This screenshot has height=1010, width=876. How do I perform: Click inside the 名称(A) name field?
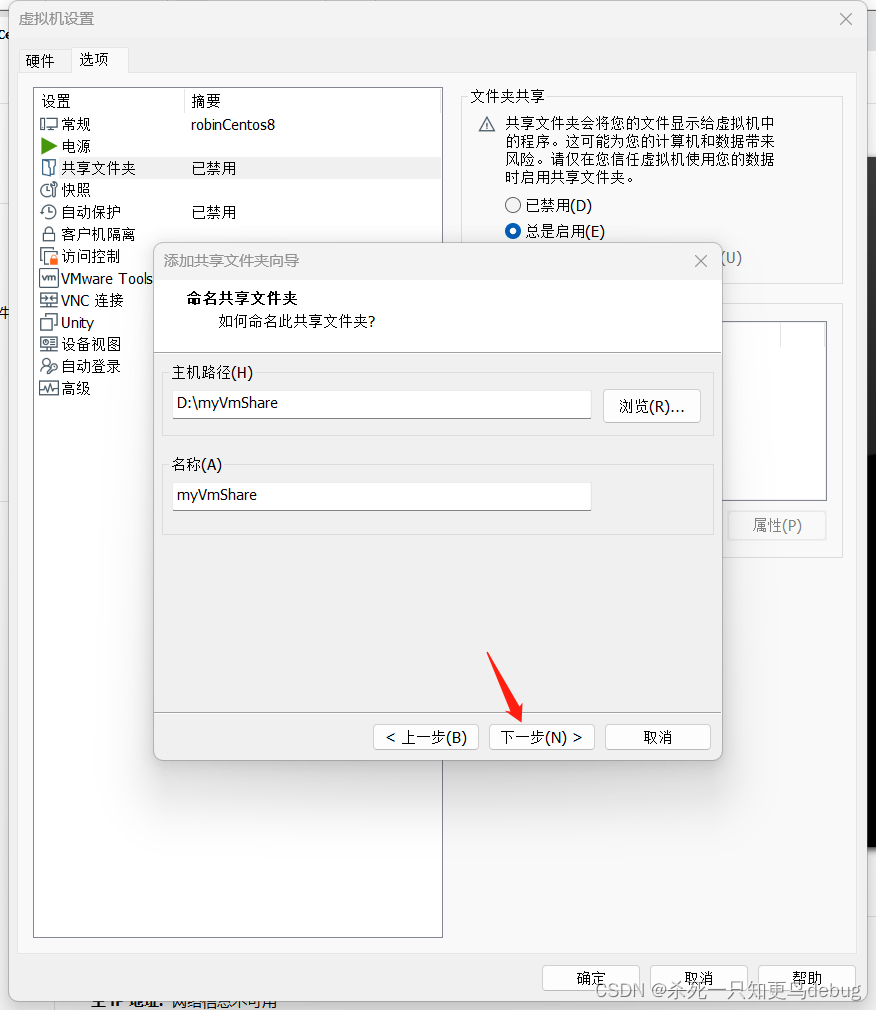coord(380,495)
